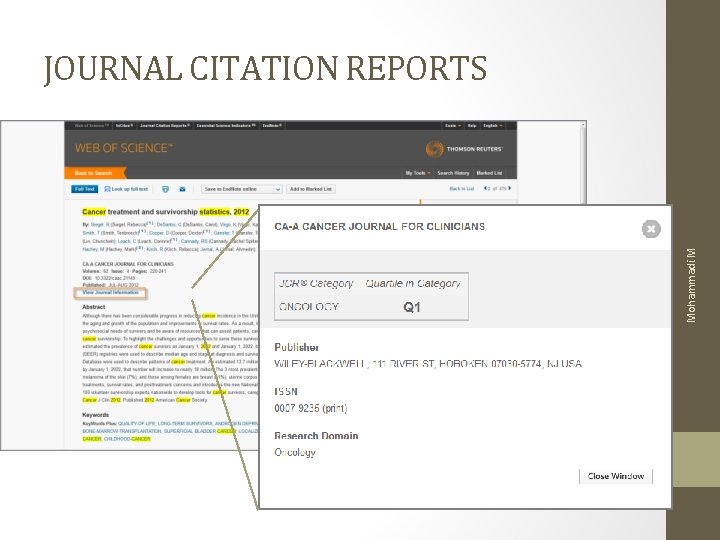Close the journal info popup with X icon
The image size is (720, 540).
tap(651, 229)
